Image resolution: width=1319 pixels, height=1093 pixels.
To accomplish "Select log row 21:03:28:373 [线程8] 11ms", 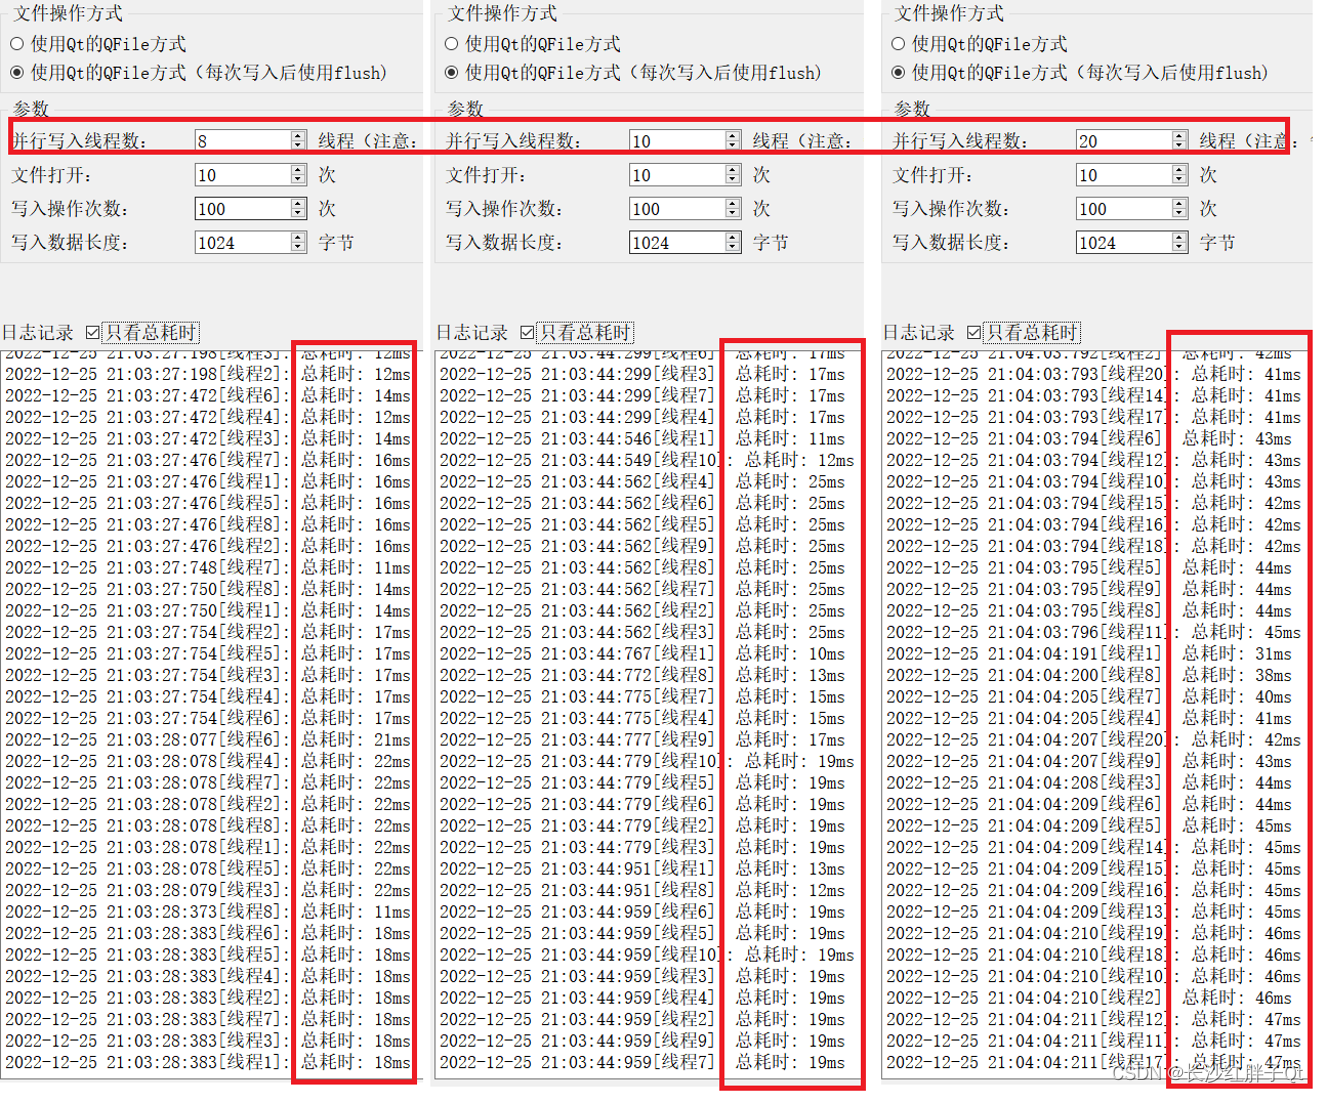I will pos(208,912).
